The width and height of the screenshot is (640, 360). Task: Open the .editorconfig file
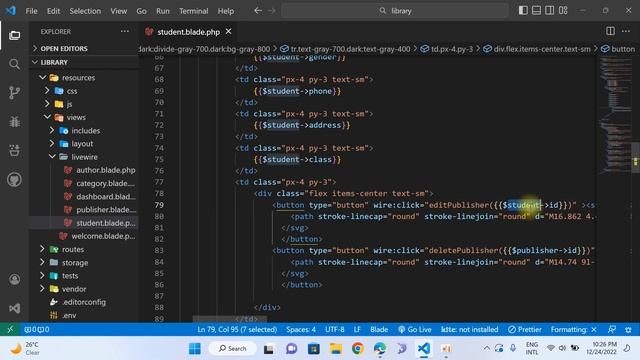(84, 302)
